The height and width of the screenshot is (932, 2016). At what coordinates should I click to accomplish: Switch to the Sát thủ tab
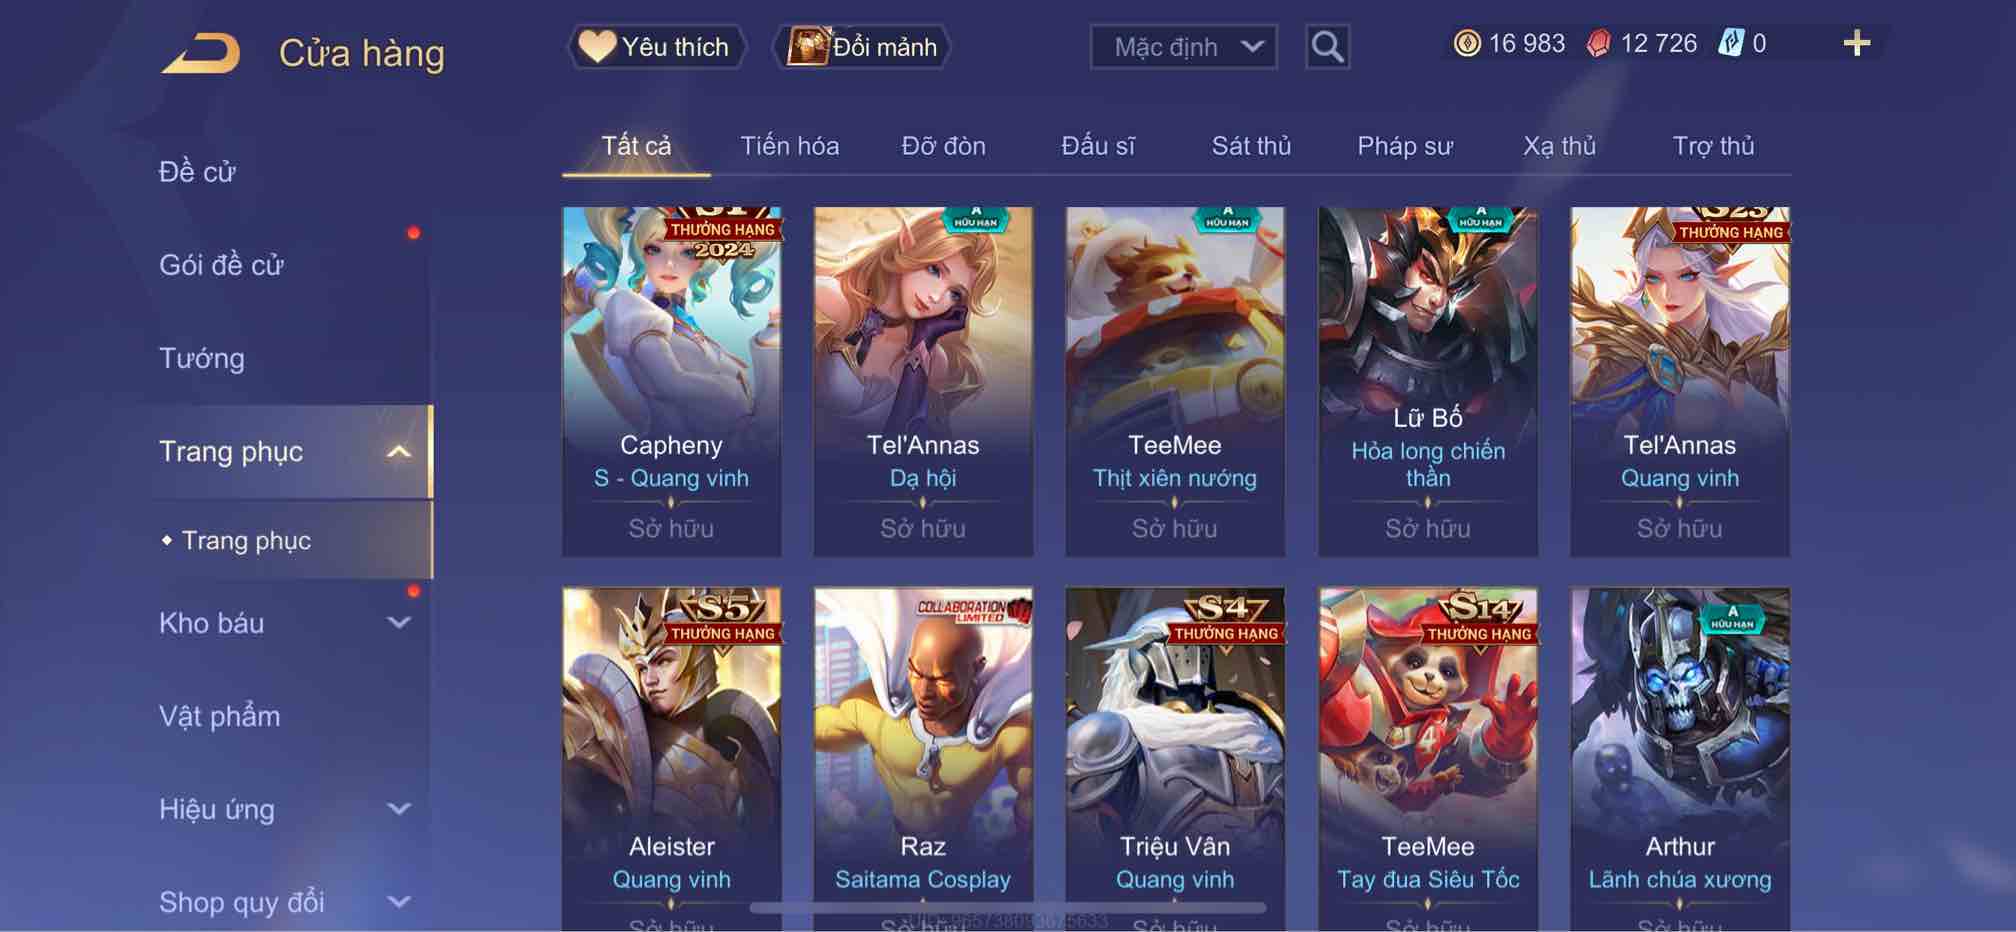(1251, 146)
